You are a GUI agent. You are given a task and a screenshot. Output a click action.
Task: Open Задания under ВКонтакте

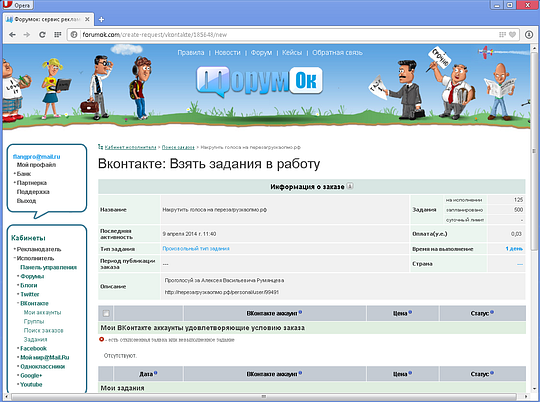(35, 339)
